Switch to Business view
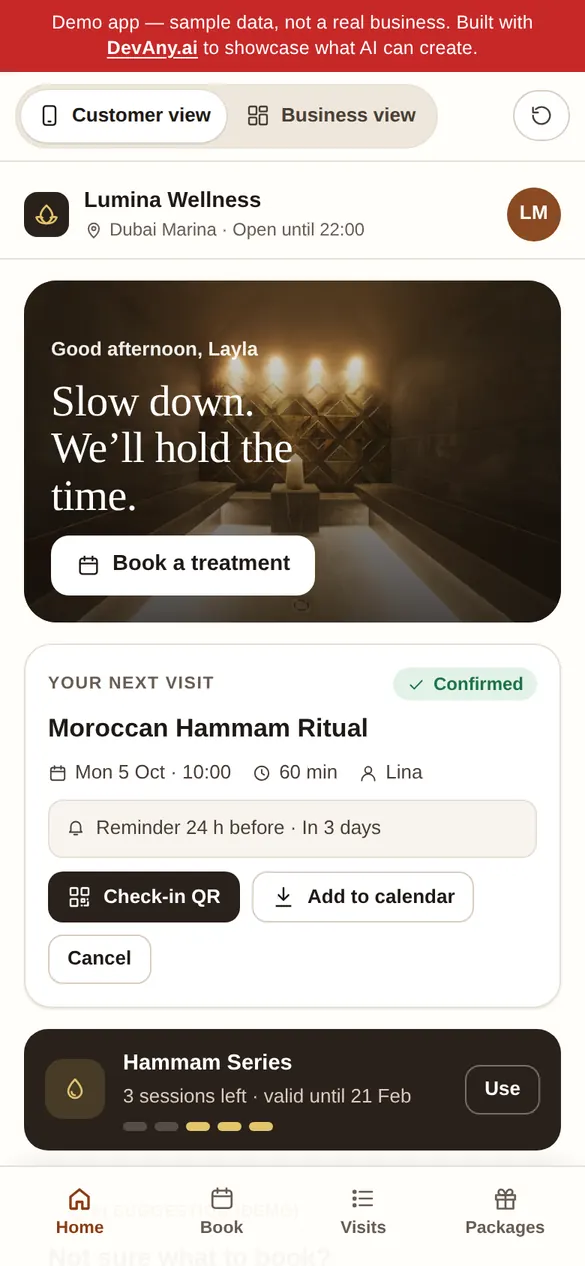 point(332,116)
